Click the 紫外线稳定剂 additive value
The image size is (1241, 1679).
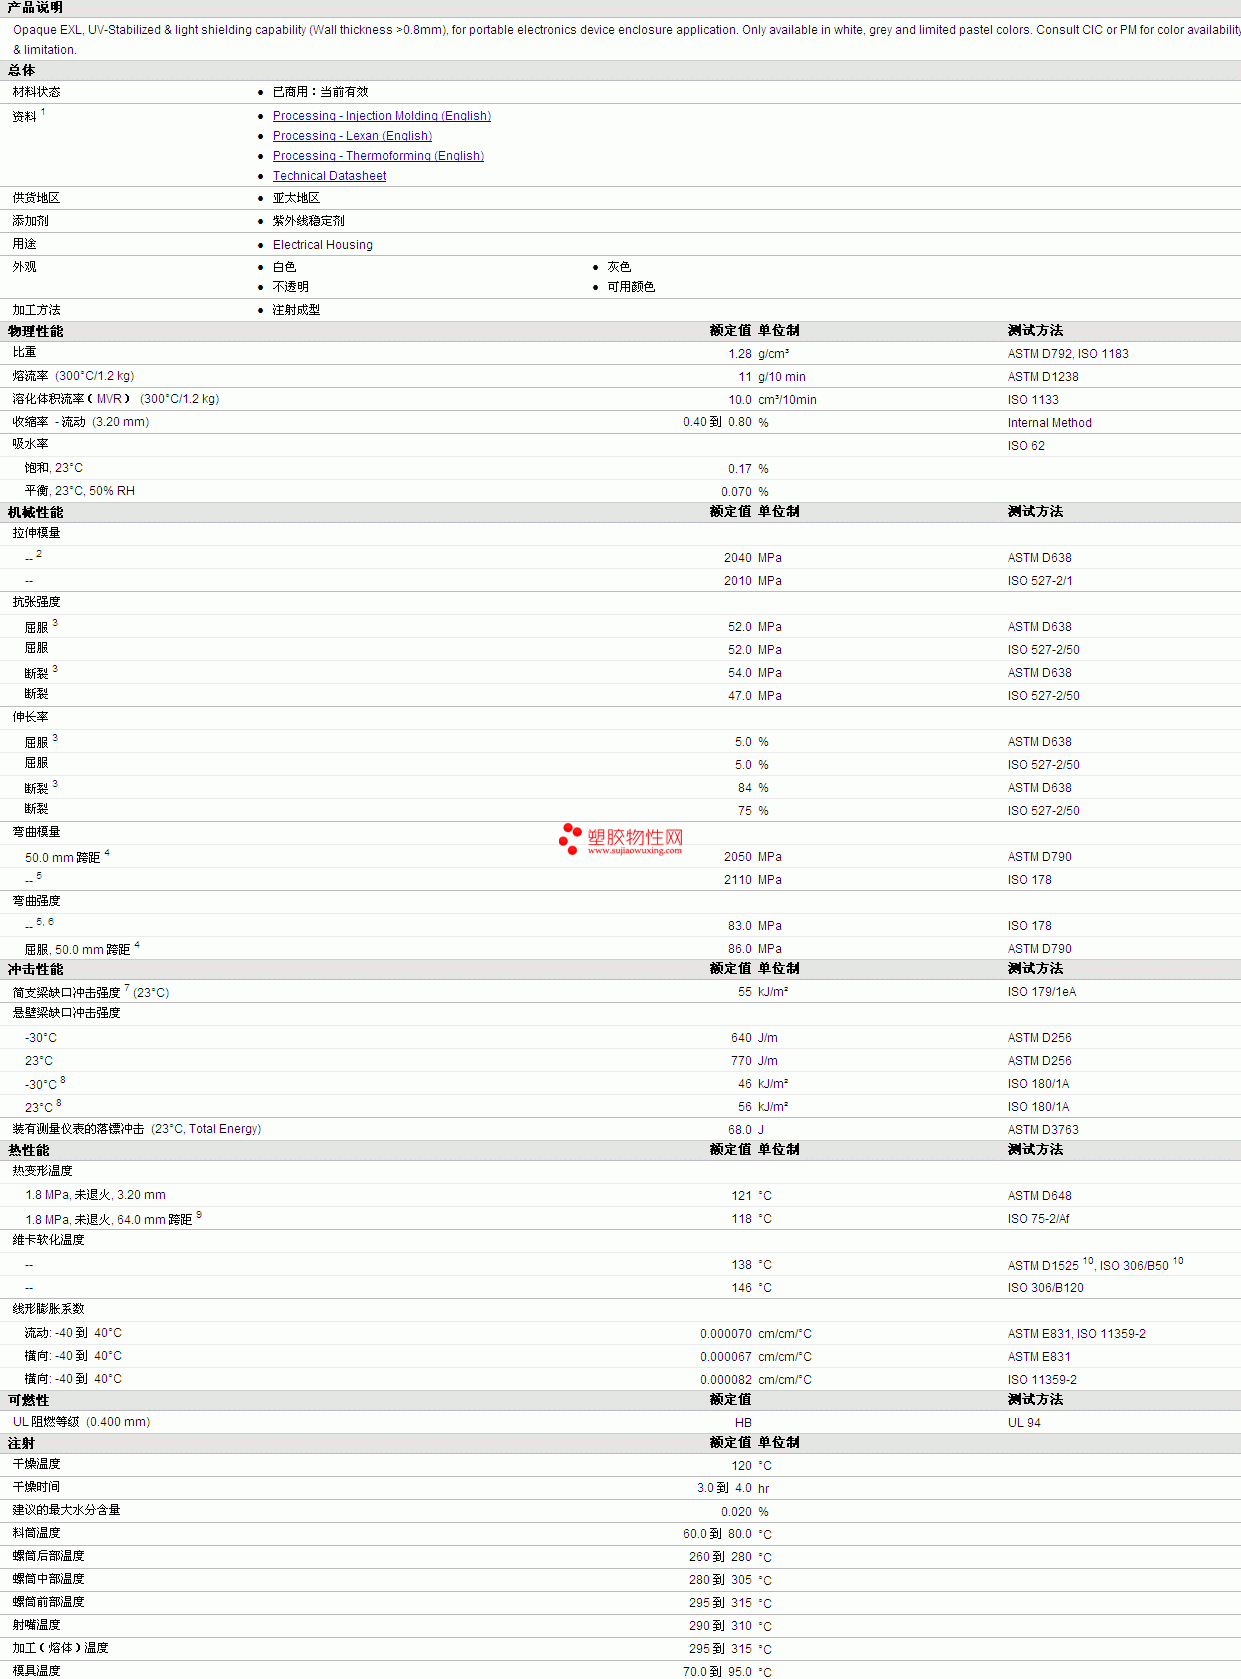tap(308, 221)
